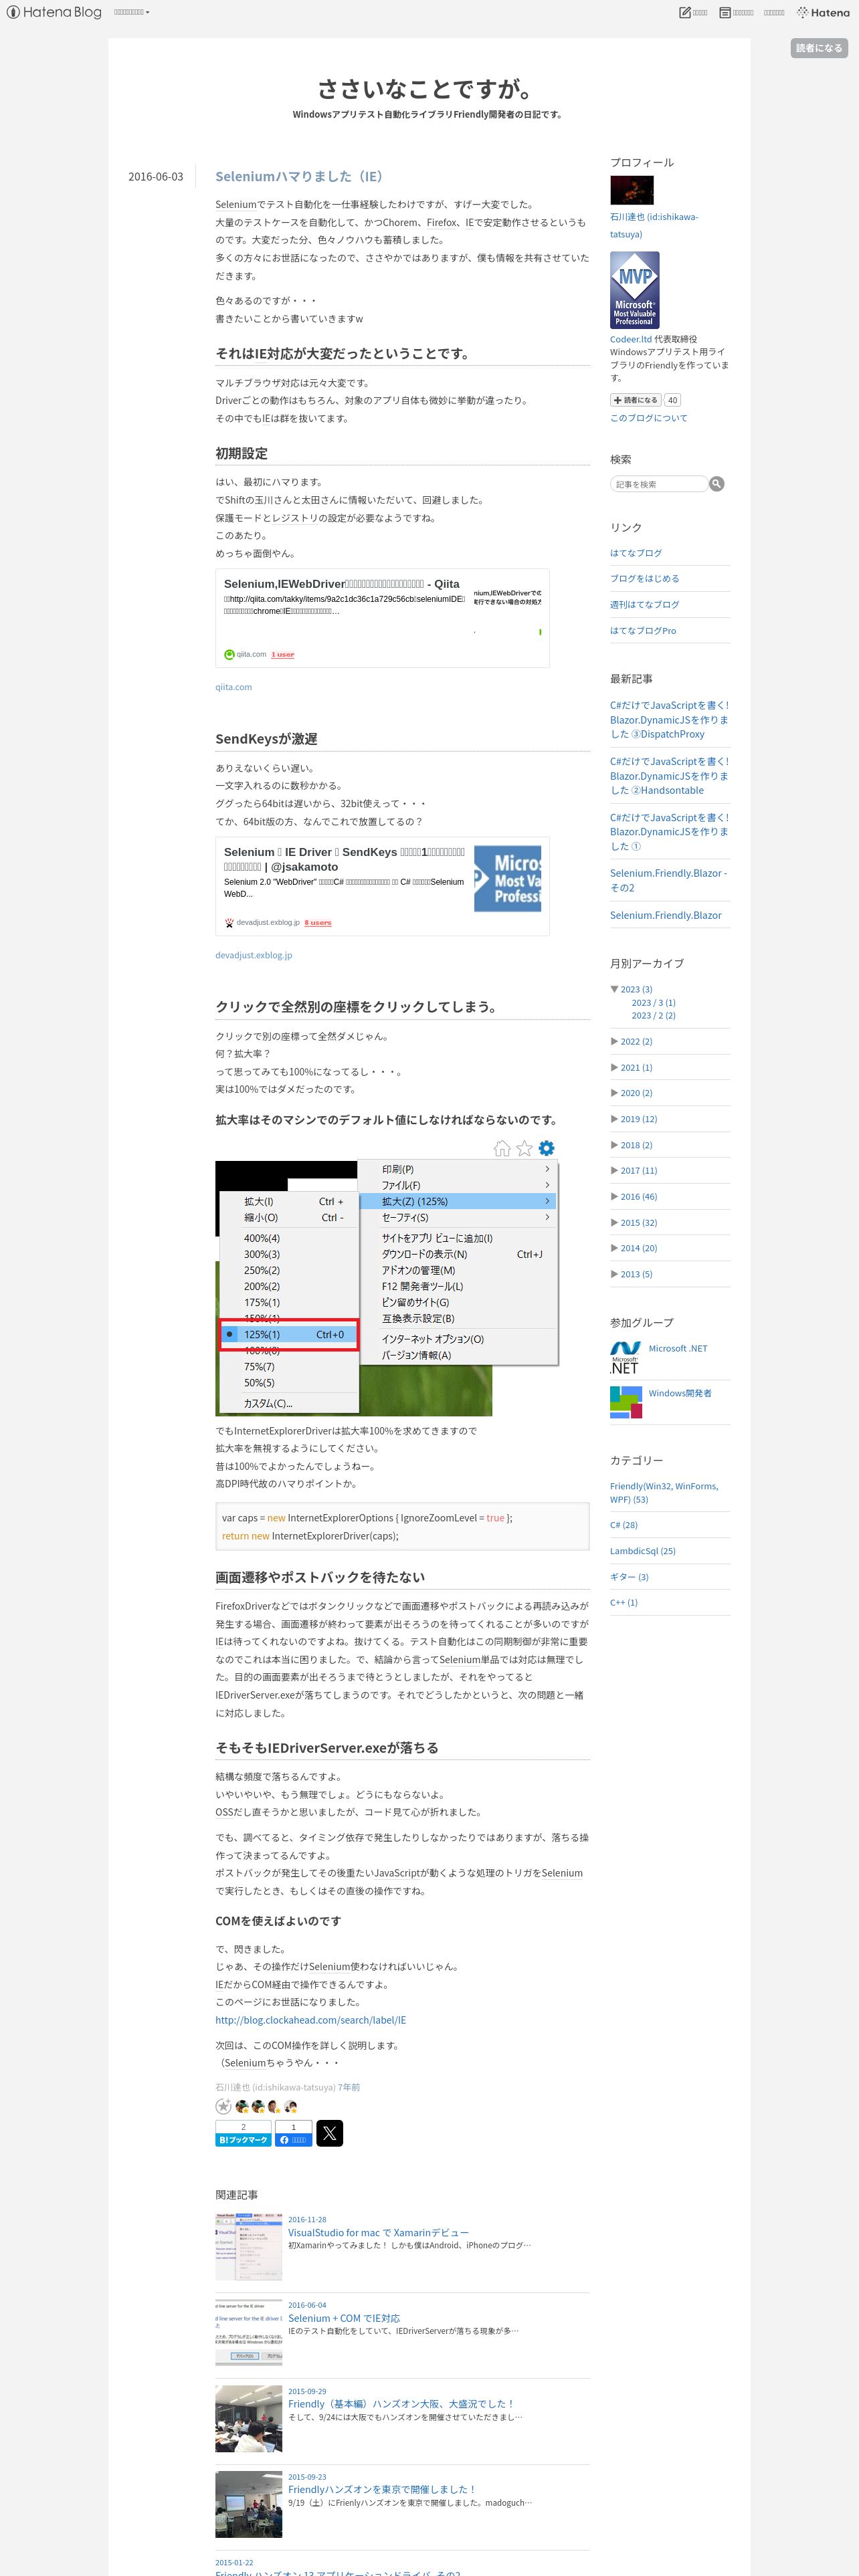Viewport: 859px width, 2576px height.
Task: Expand the 2016 archive triangle
Action: (x=614, y=1196)
